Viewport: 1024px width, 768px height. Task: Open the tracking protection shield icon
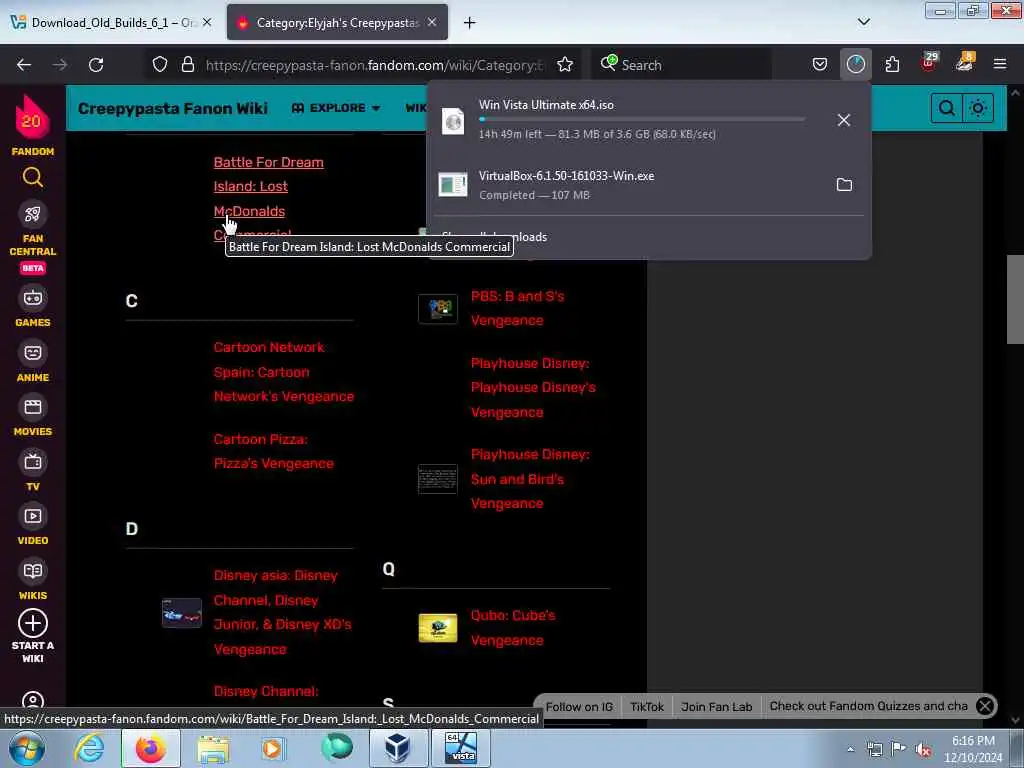160,65
